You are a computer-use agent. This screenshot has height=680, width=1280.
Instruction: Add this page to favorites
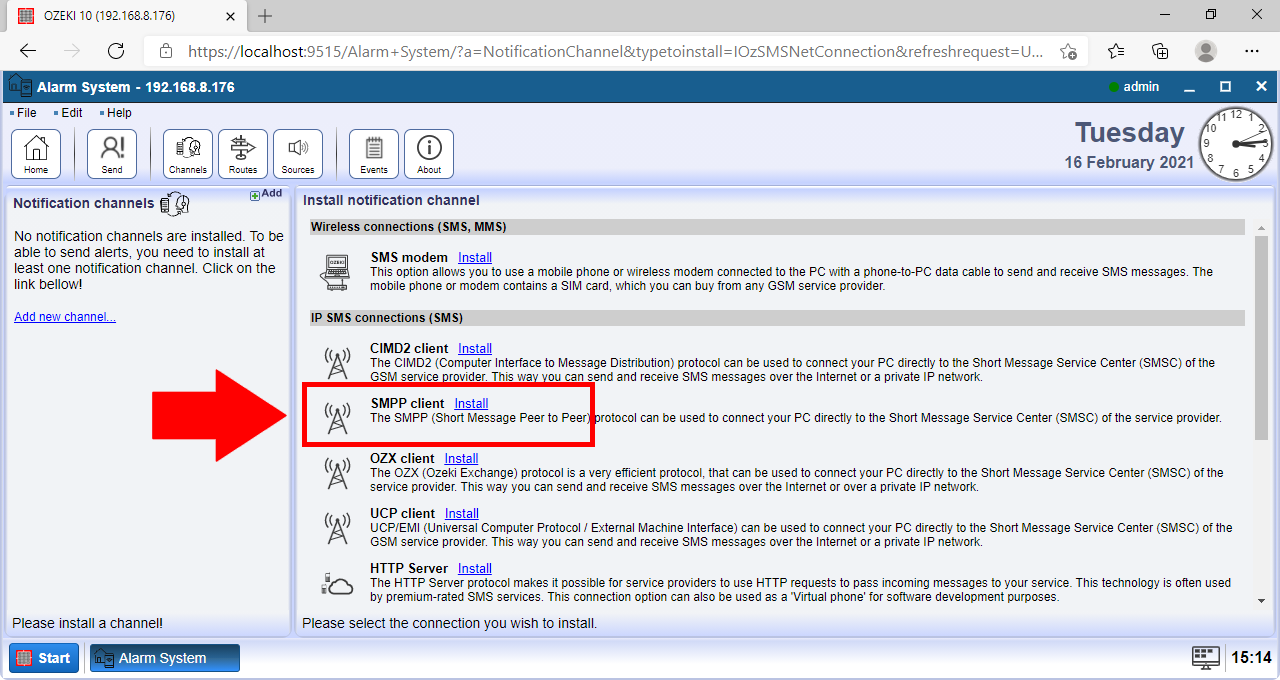point(1068,51)
